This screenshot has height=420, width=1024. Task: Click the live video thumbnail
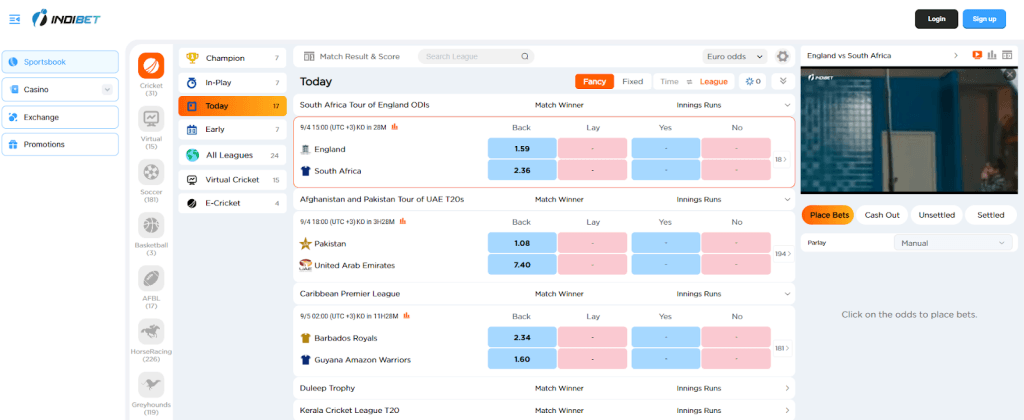click(909, 131)
